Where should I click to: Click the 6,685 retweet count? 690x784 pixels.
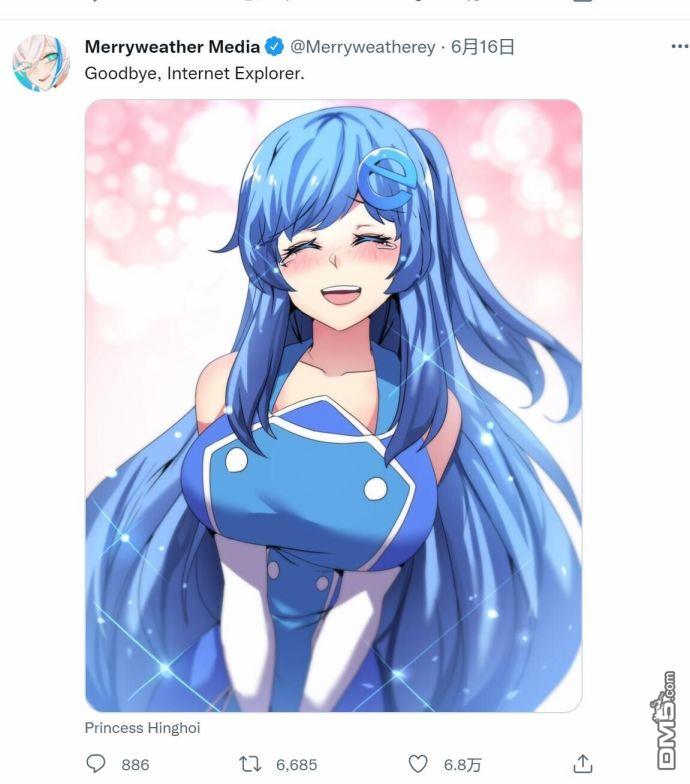296,764
